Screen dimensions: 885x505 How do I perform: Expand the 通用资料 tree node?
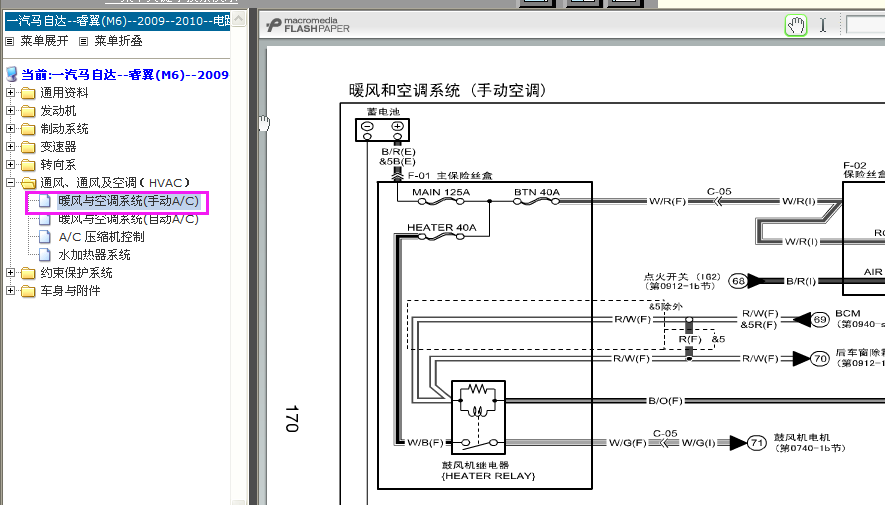tap(11, 93)
